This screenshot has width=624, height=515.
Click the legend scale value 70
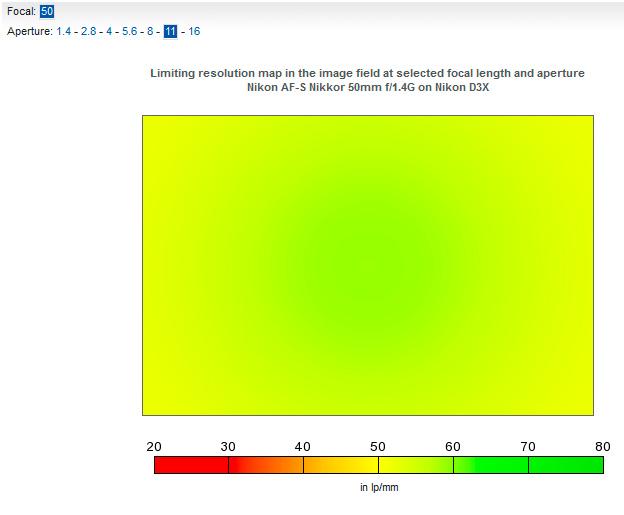click(x=528, y=447)
